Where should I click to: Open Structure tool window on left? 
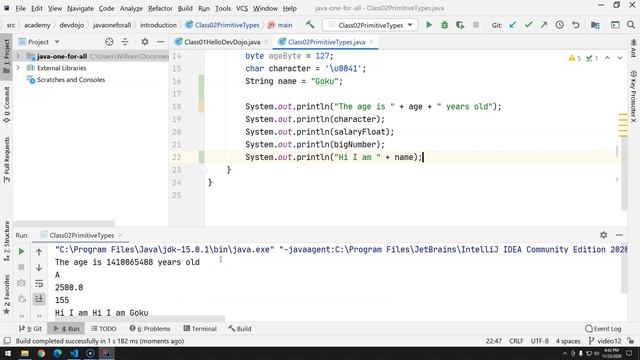pyautogui.click(x=6, y=241)
